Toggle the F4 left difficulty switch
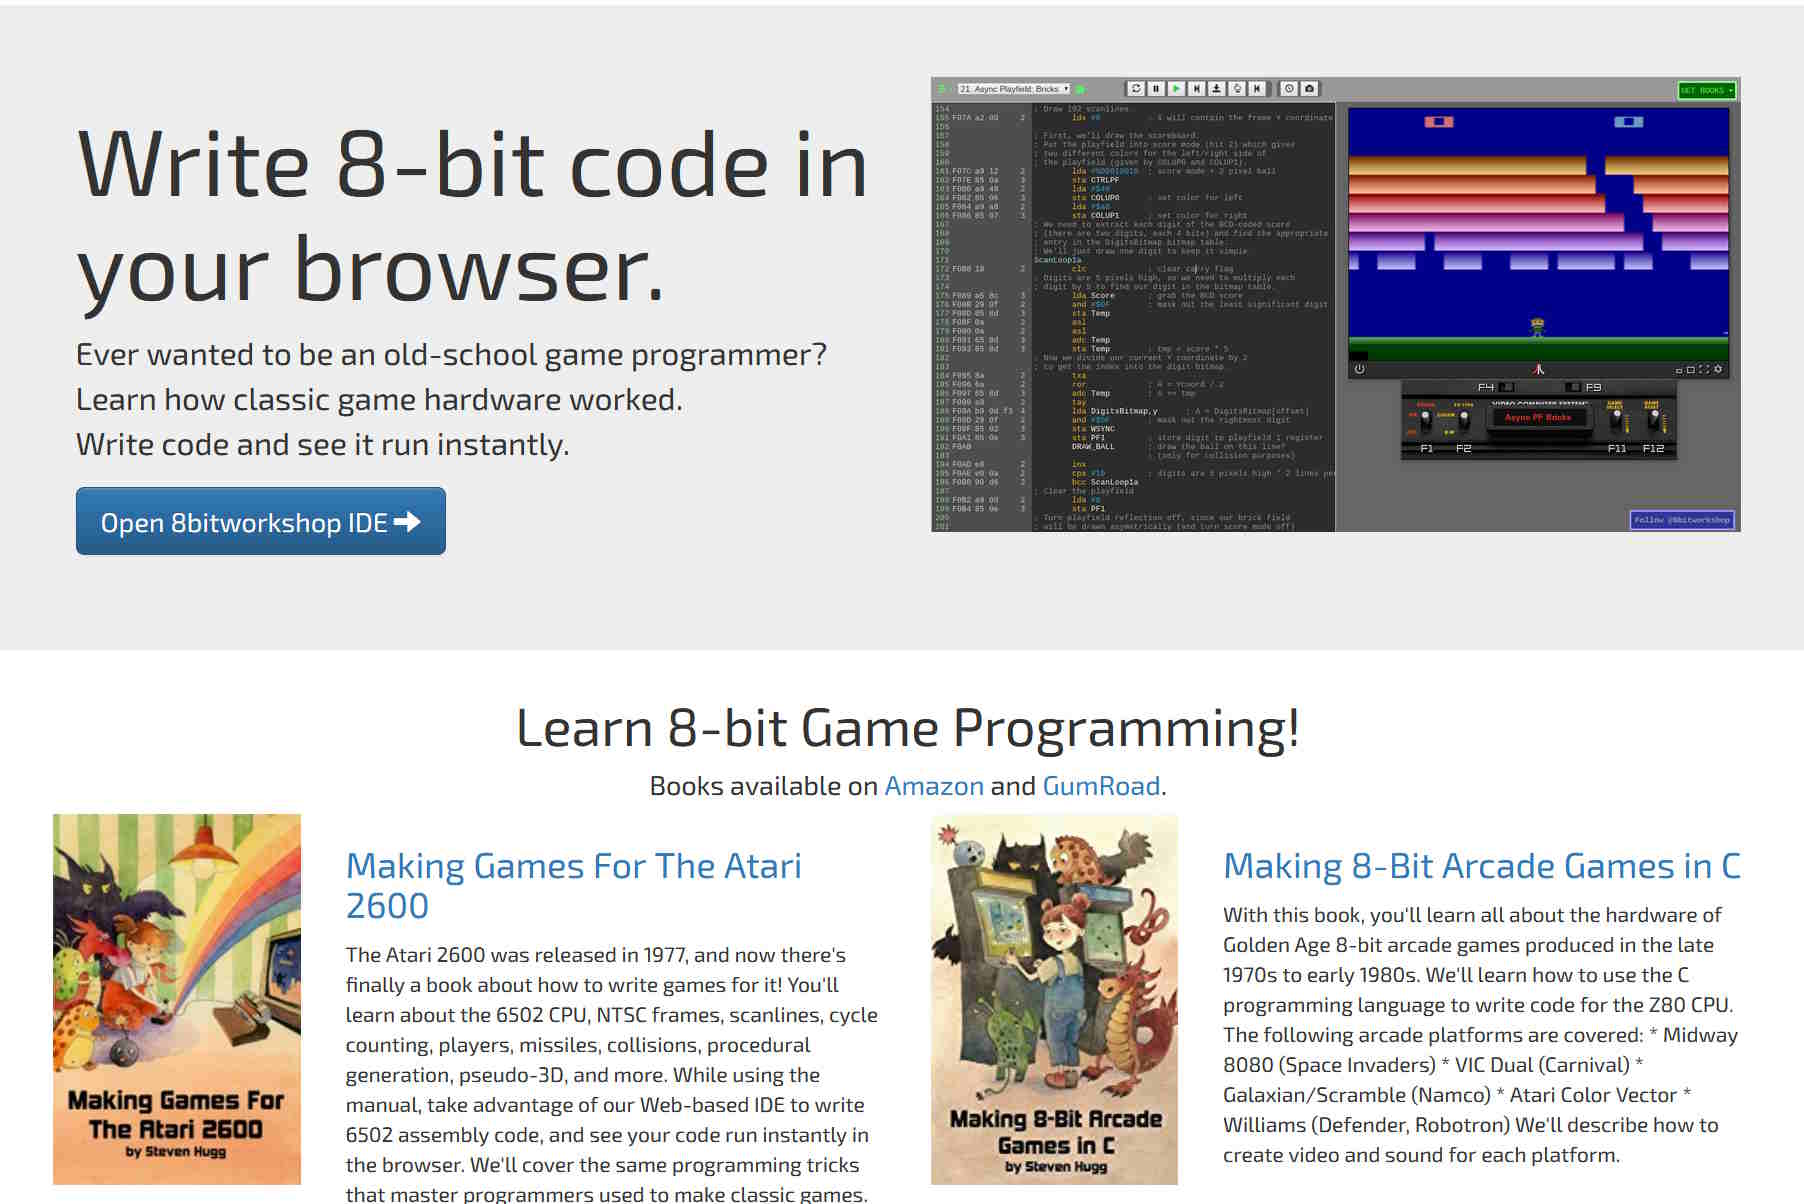The image size is (1804, 1204). coord(1507,388)
